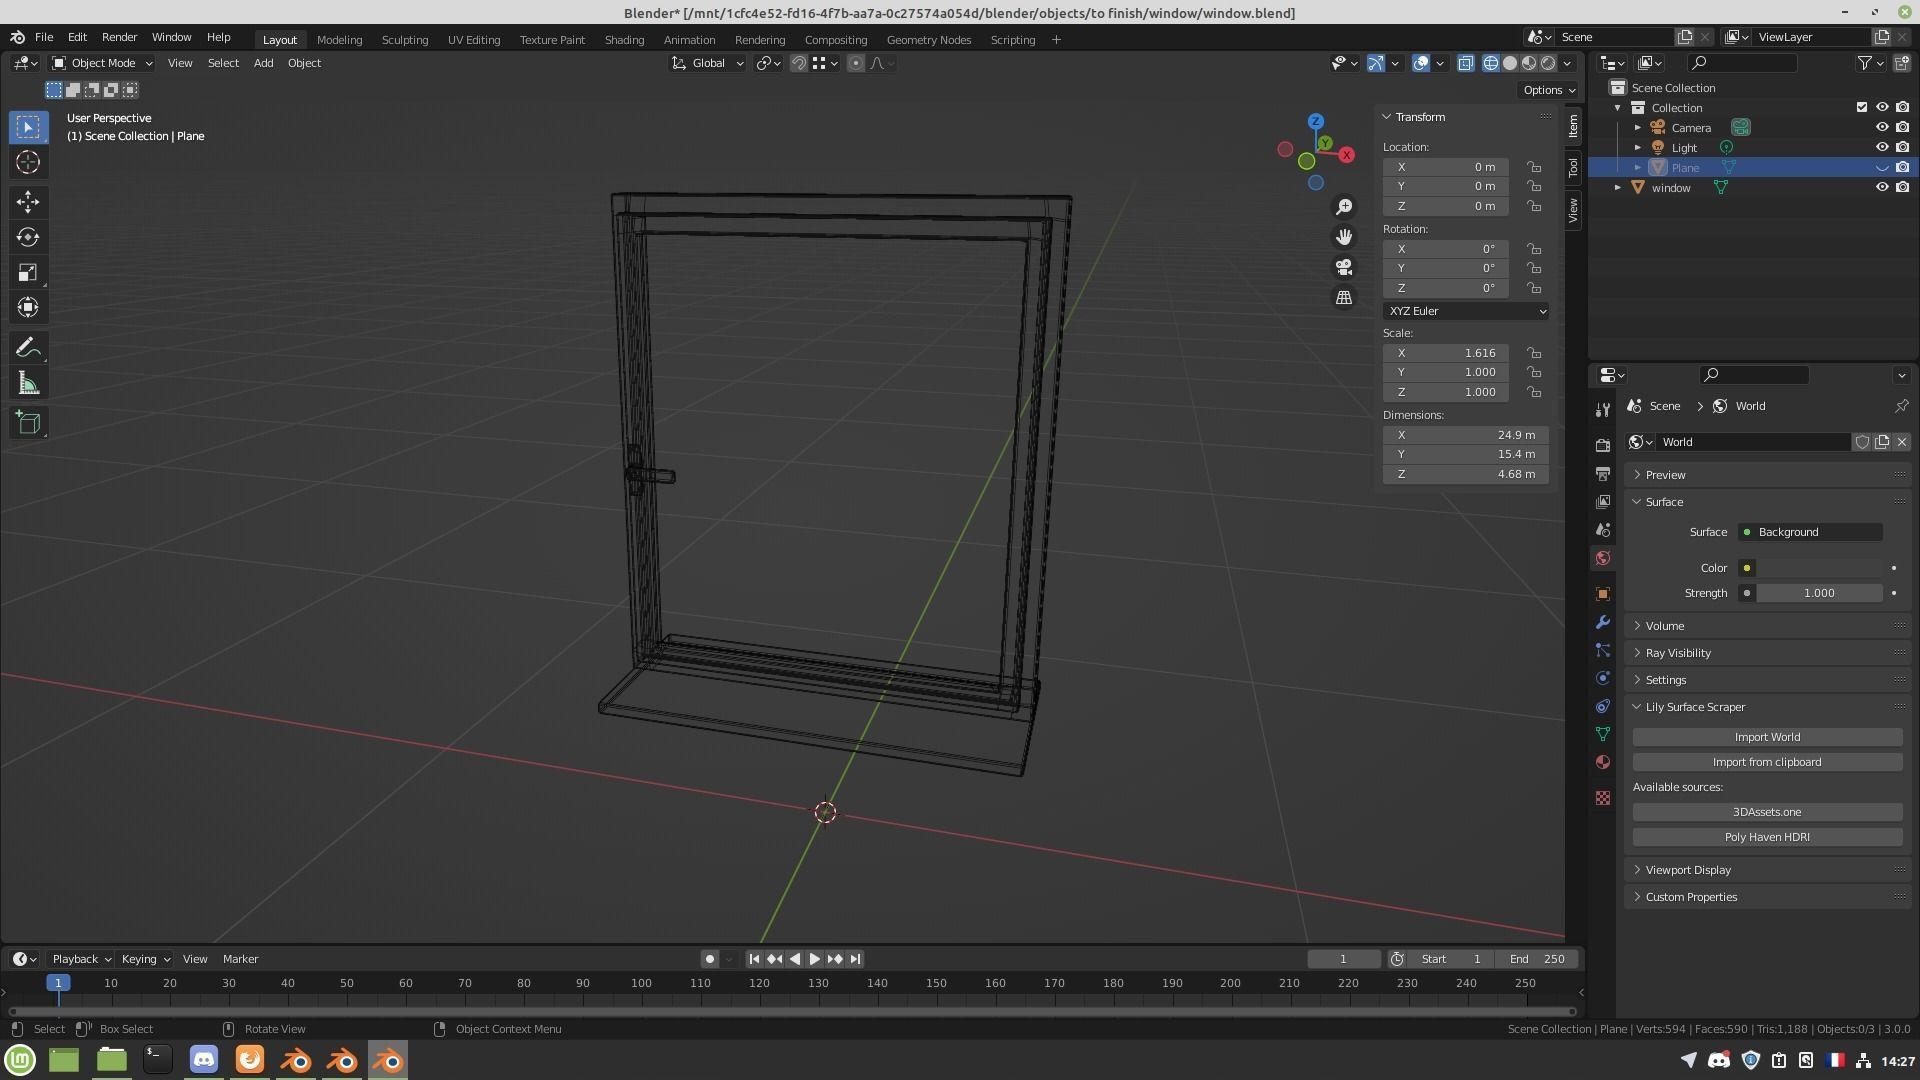Open the Output properties tab

click(1603, 473)
